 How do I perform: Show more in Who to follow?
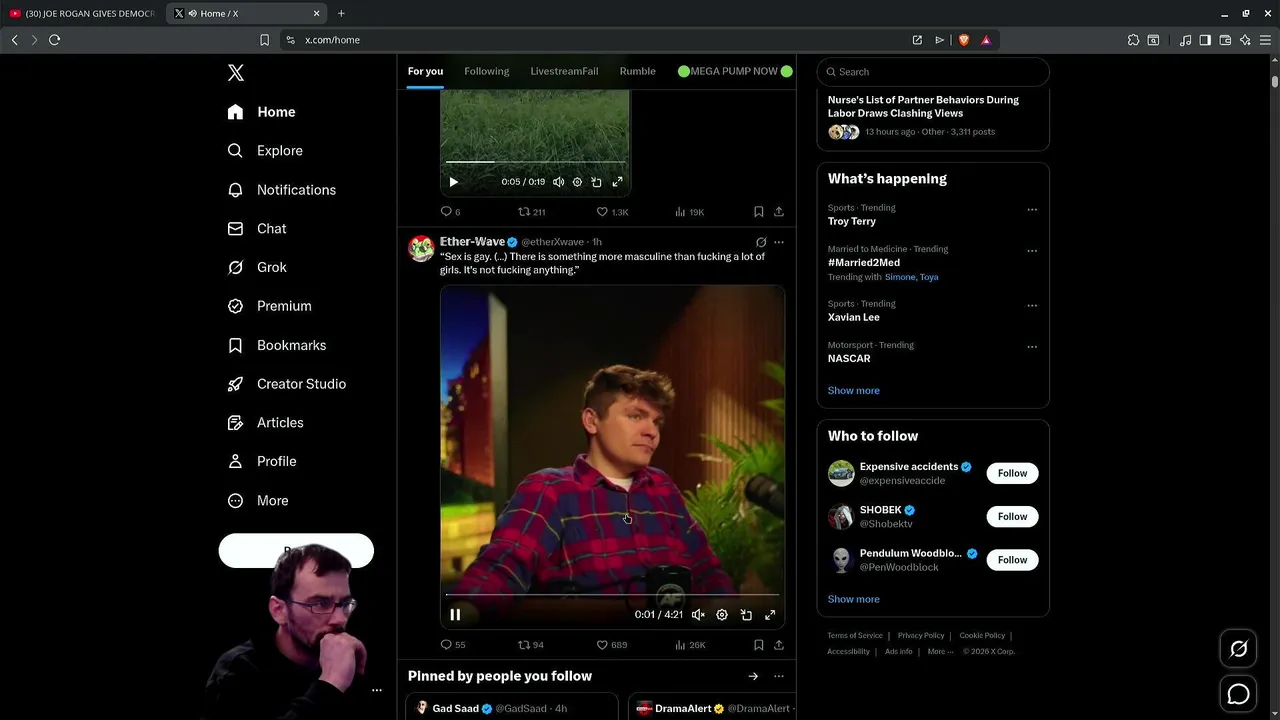click(x=853, y=599)
